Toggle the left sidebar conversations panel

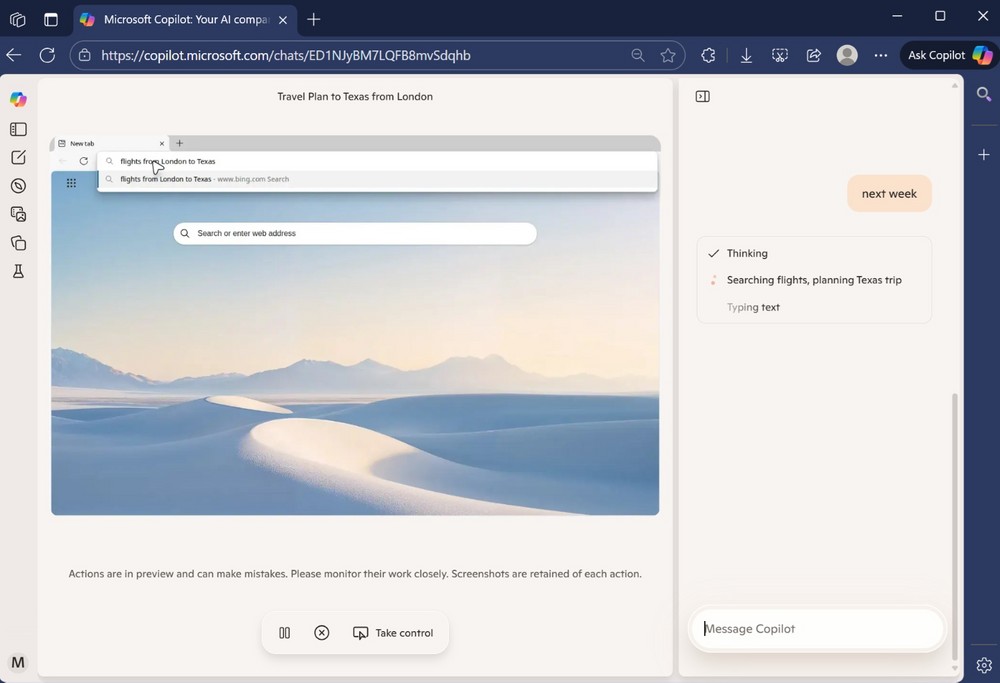[18, 129]
